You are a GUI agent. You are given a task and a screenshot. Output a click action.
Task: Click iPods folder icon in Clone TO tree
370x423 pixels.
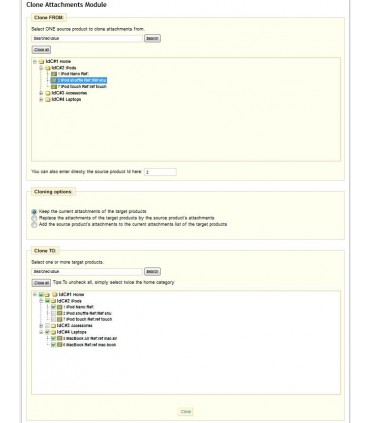53,301
